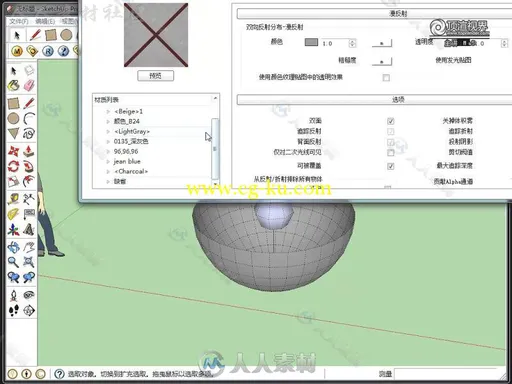Select the Scale tool

point(14,181)
